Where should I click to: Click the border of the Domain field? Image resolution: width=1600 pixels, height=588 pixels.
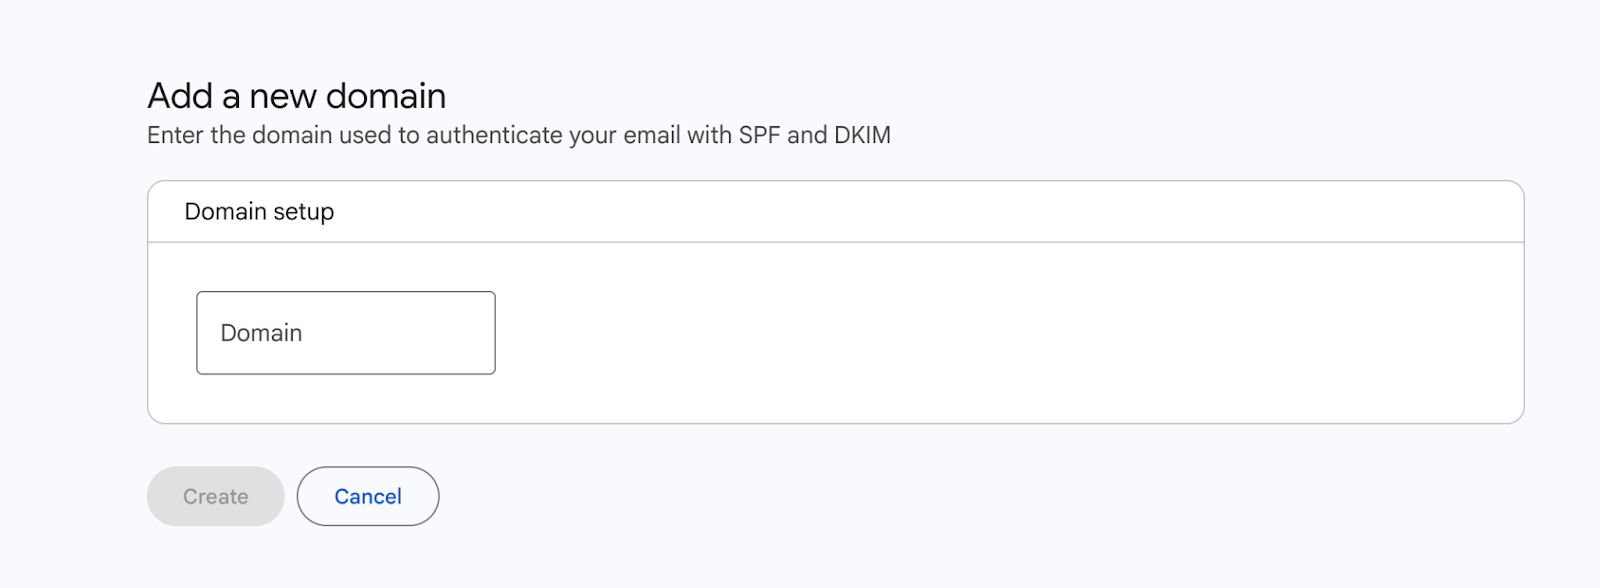coord(345,292)
